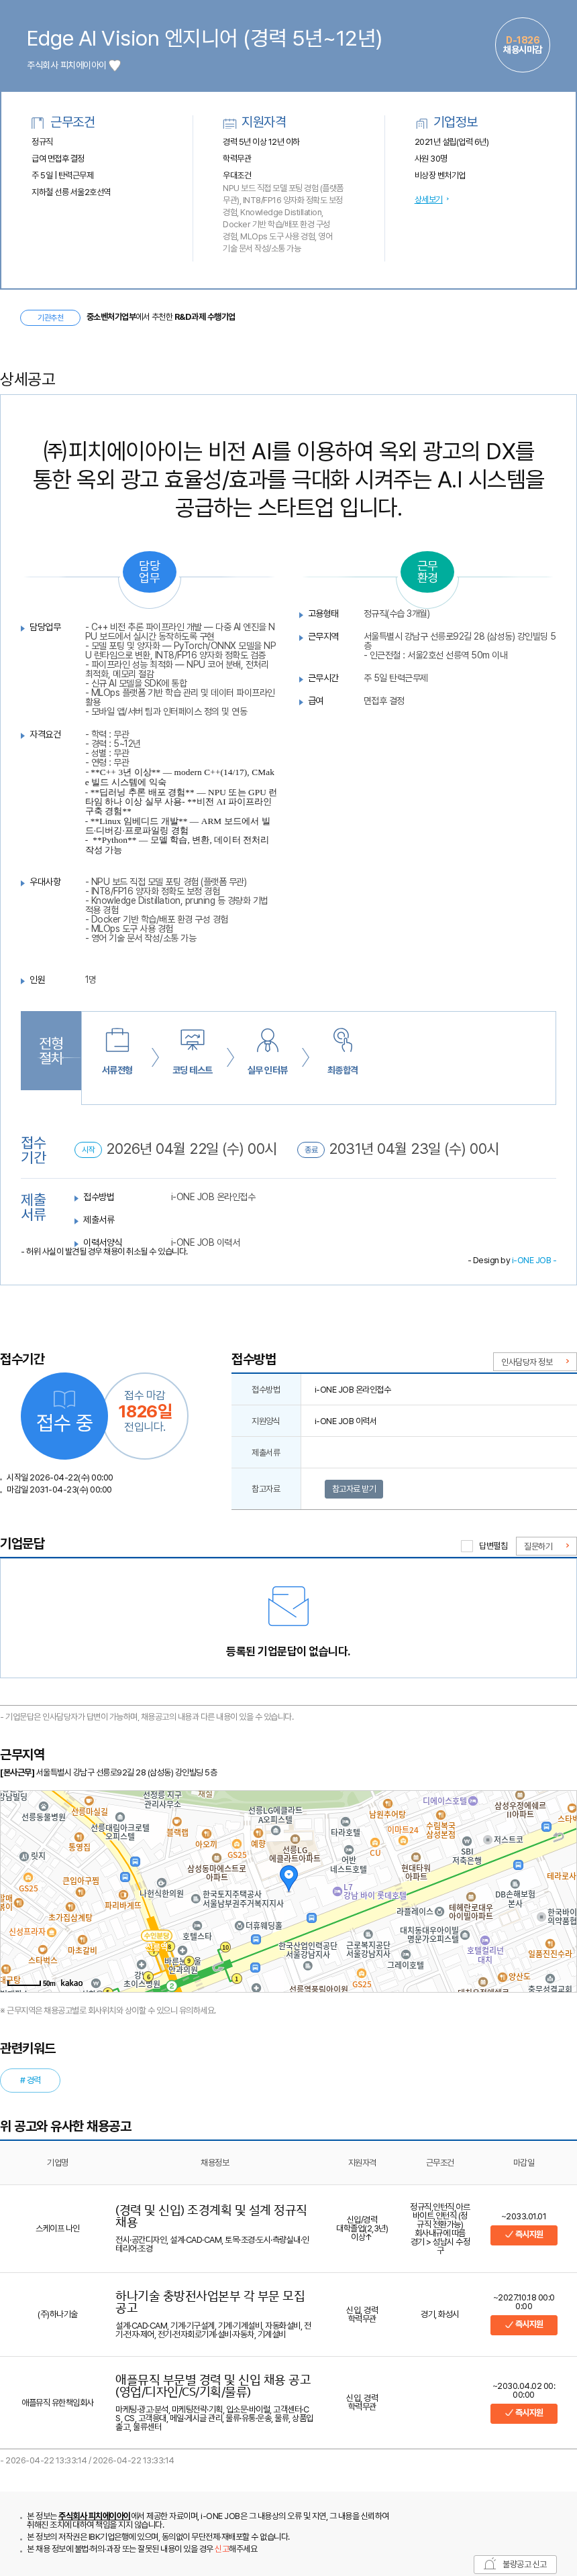Click the 기업명 column header
The width and height of the screenshot is (577, 2576).
[x=57, y=2162]
